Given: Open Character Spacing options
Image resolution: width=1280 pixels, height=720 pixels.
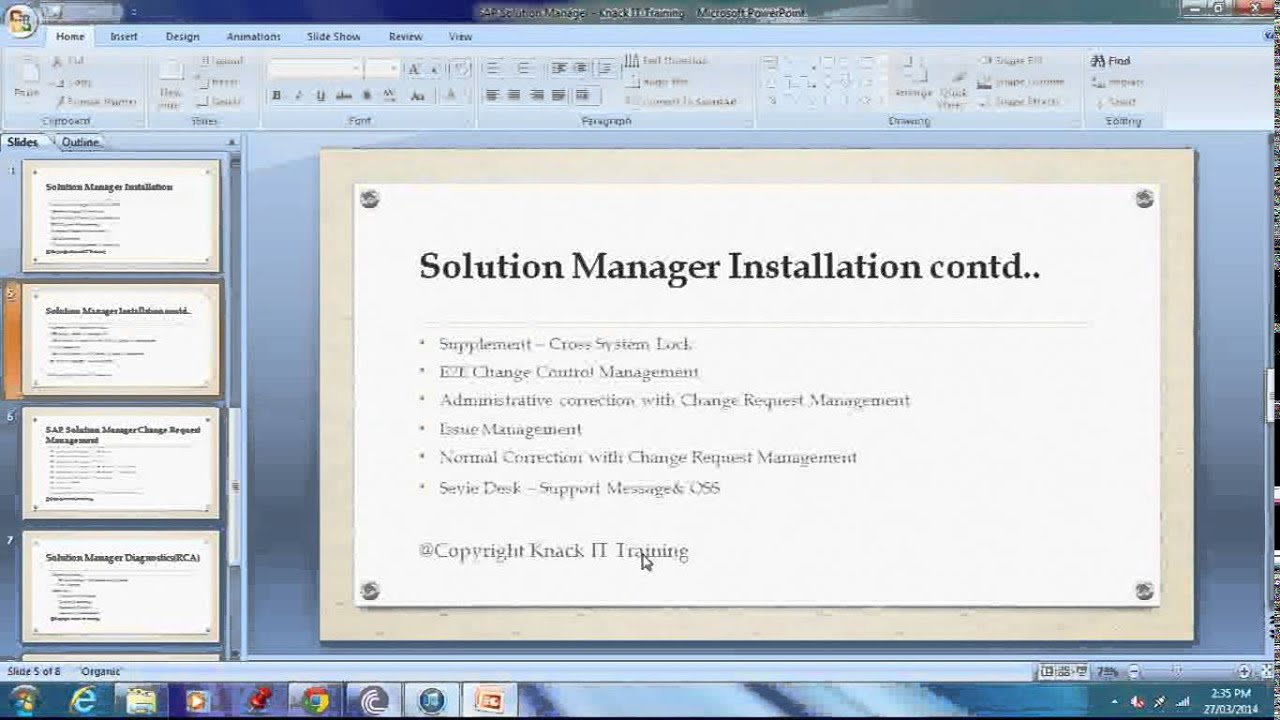Looking at the screenshot, I should click(x=389, y=96).
